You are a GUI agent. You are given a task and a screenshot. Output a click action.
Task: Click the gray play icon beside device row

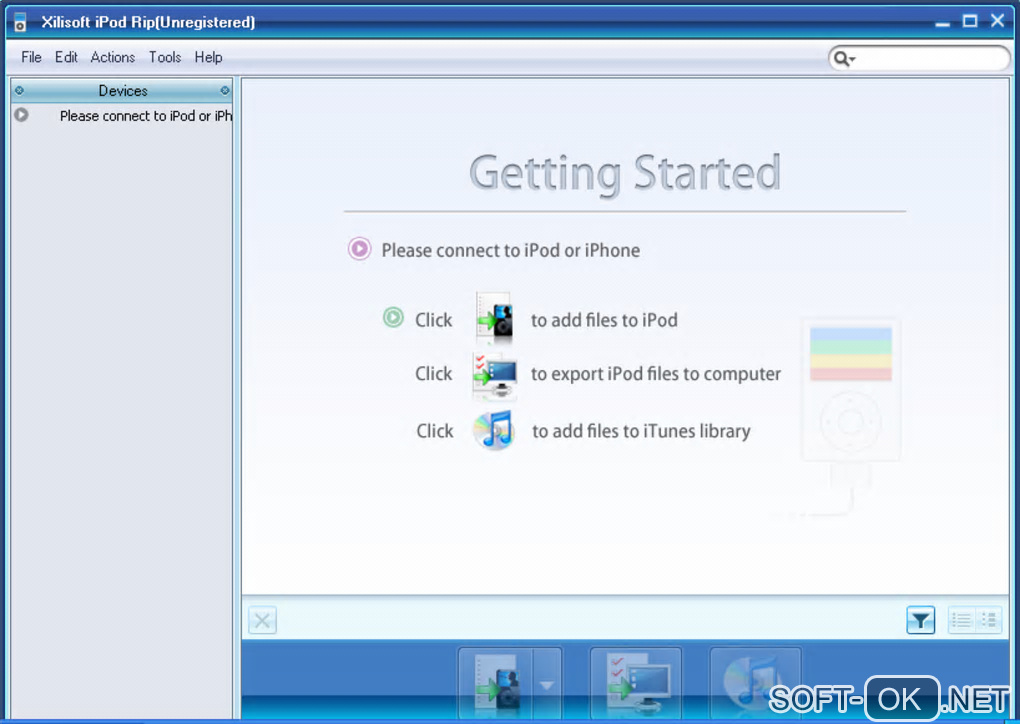[x=21, y=115]
